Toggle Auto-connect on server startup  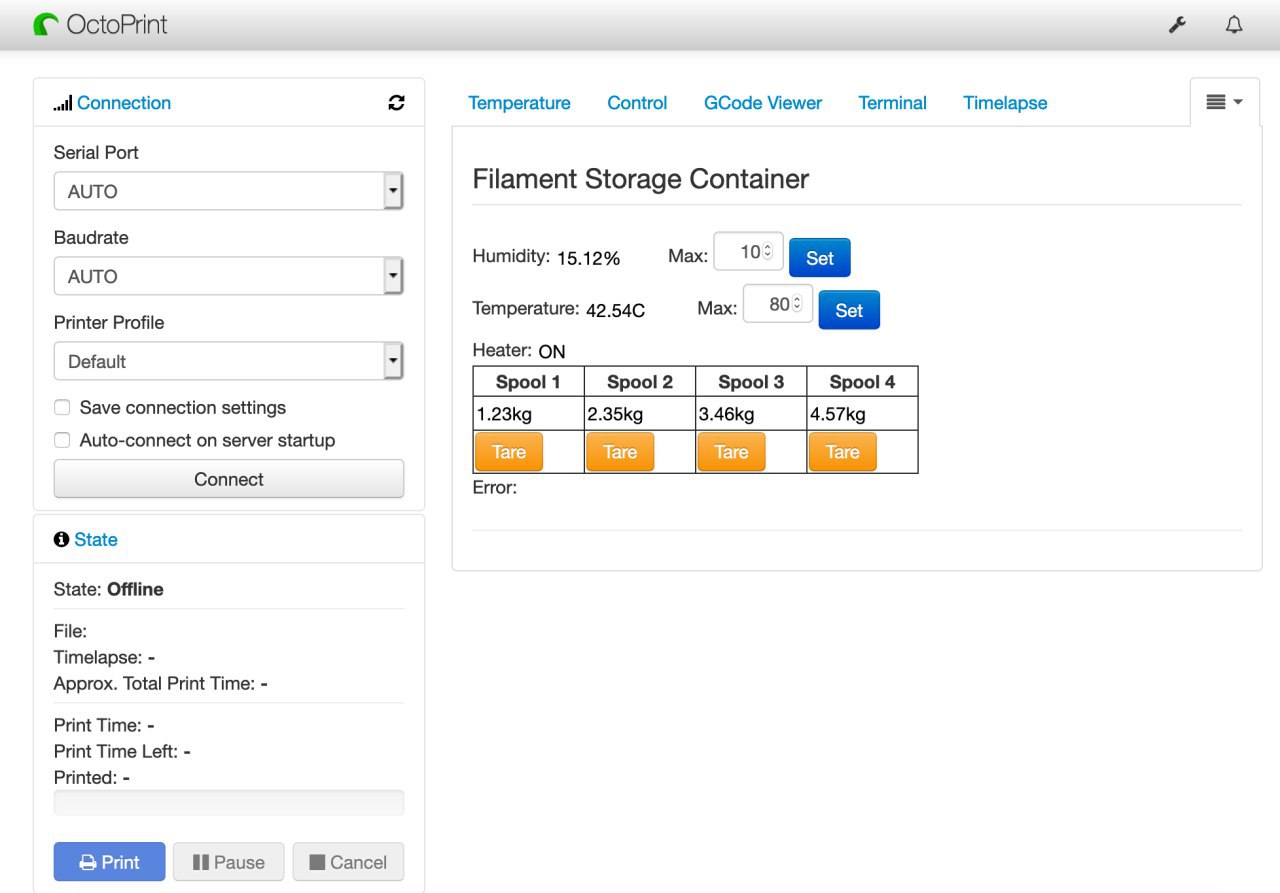click(62, 441)
